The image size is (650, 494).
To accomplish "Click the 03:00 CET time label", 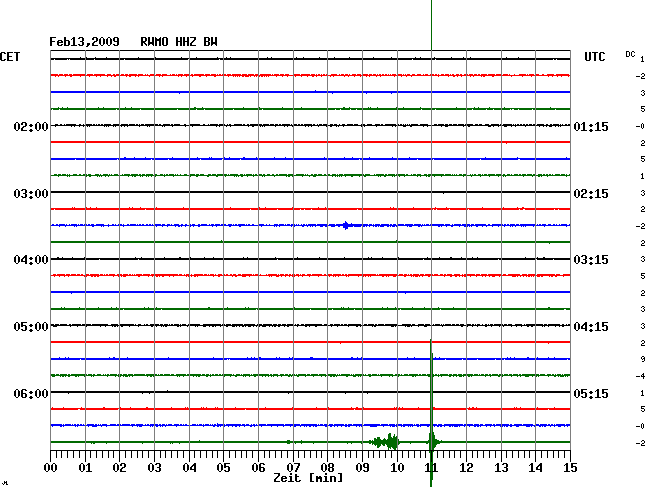I will [x=31, y=194].
